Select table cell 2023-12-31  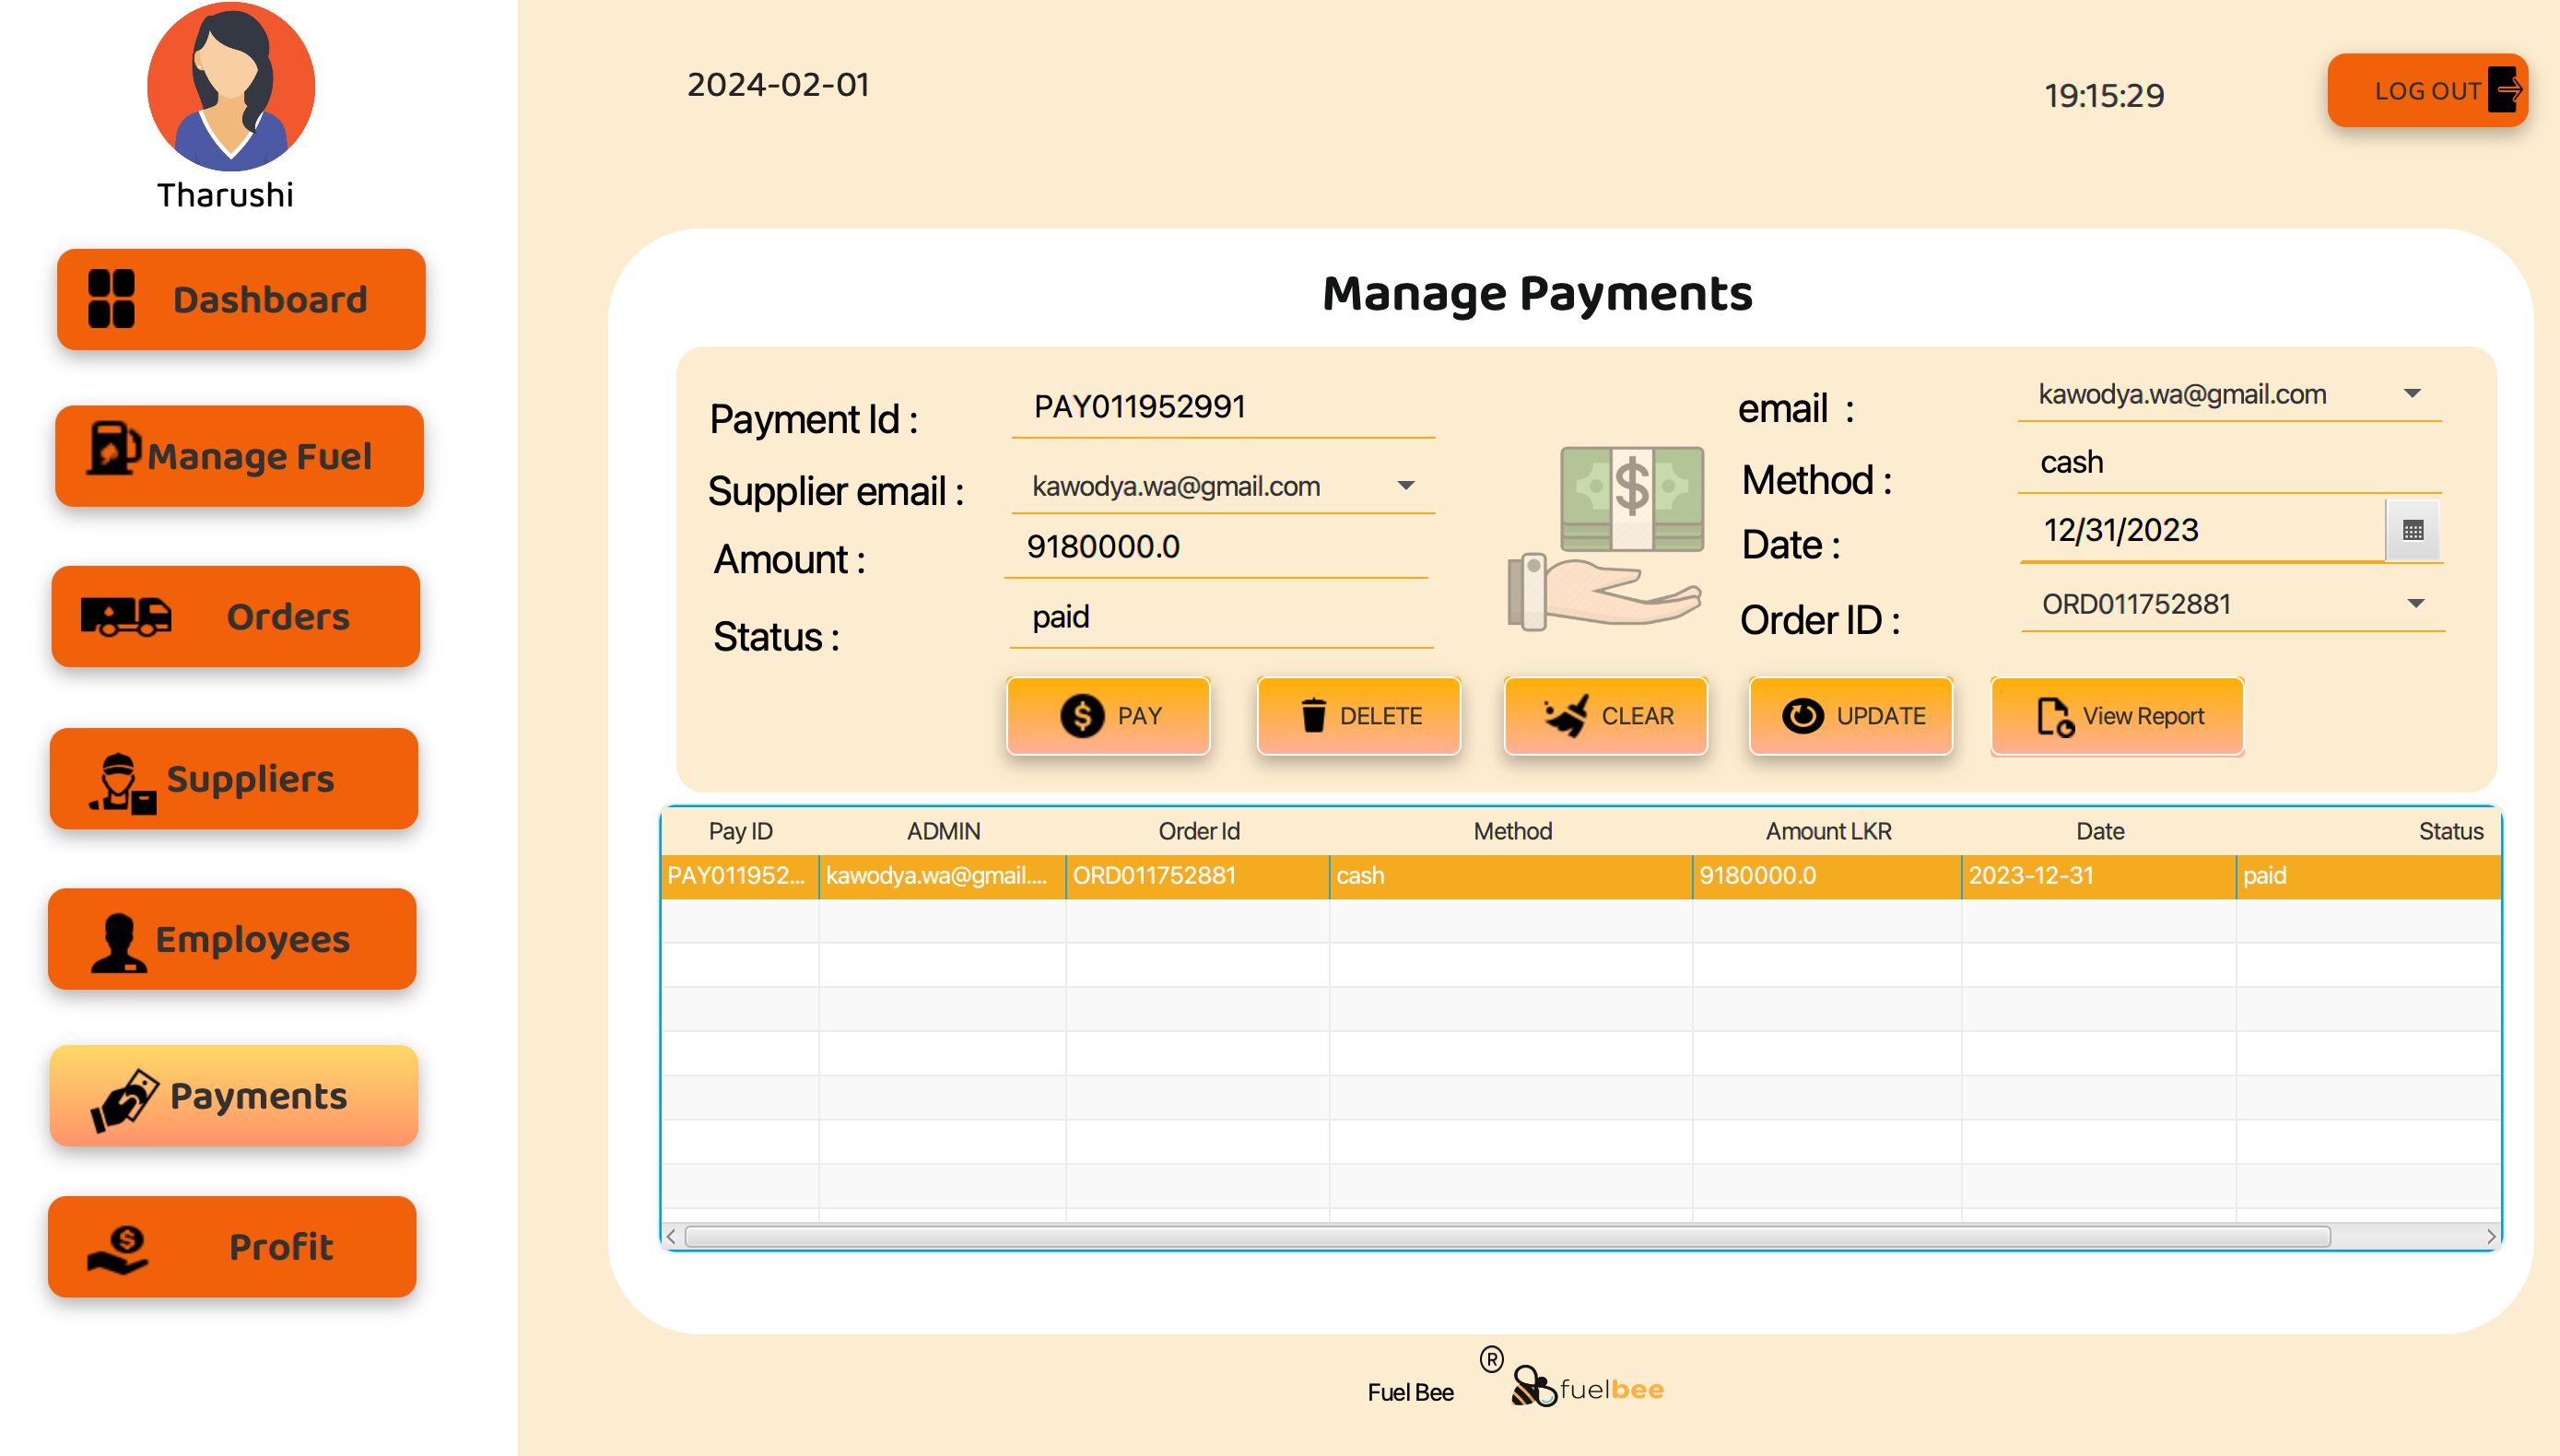2099,876
